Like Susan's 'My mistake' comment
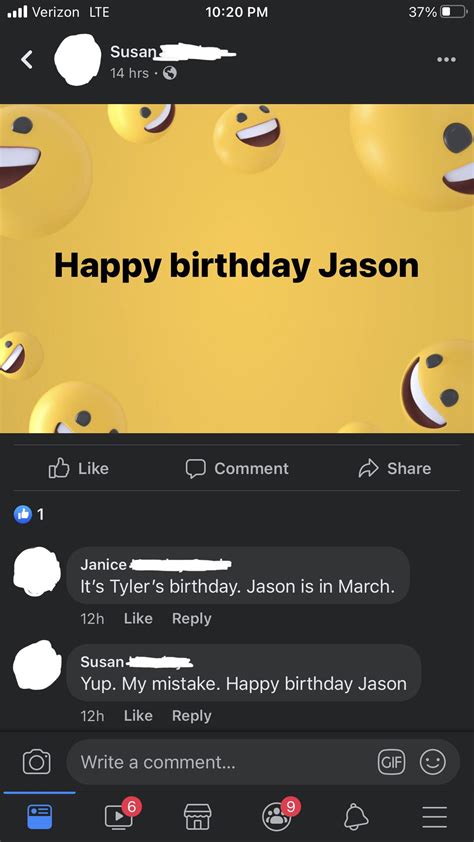The image size is (474, 842). (138, 716)
